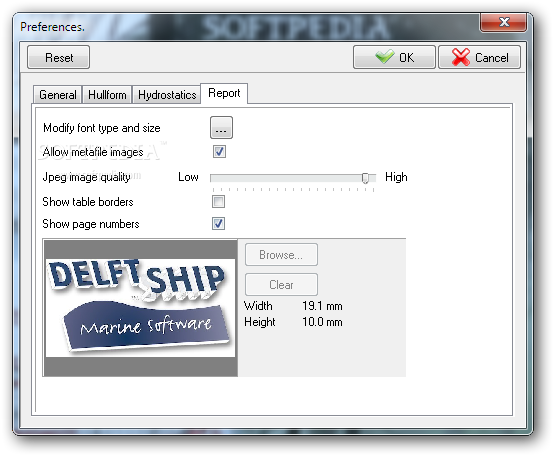
Task: Click the 10.0 mm height value
Action: (322, 322)
